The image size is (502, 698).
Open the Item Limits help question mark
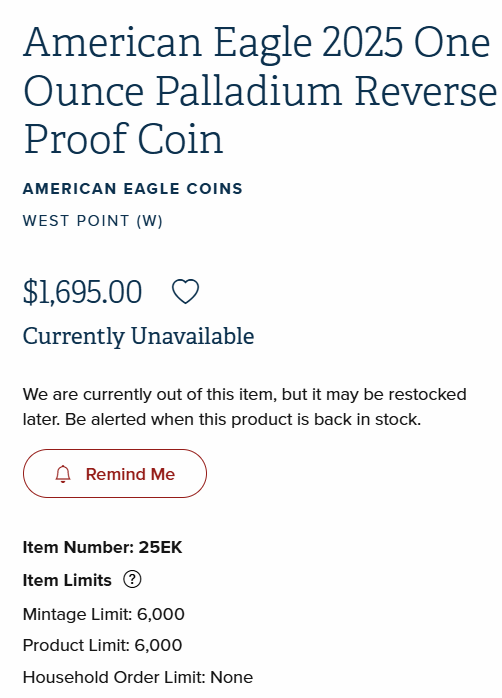coord(132,580)
